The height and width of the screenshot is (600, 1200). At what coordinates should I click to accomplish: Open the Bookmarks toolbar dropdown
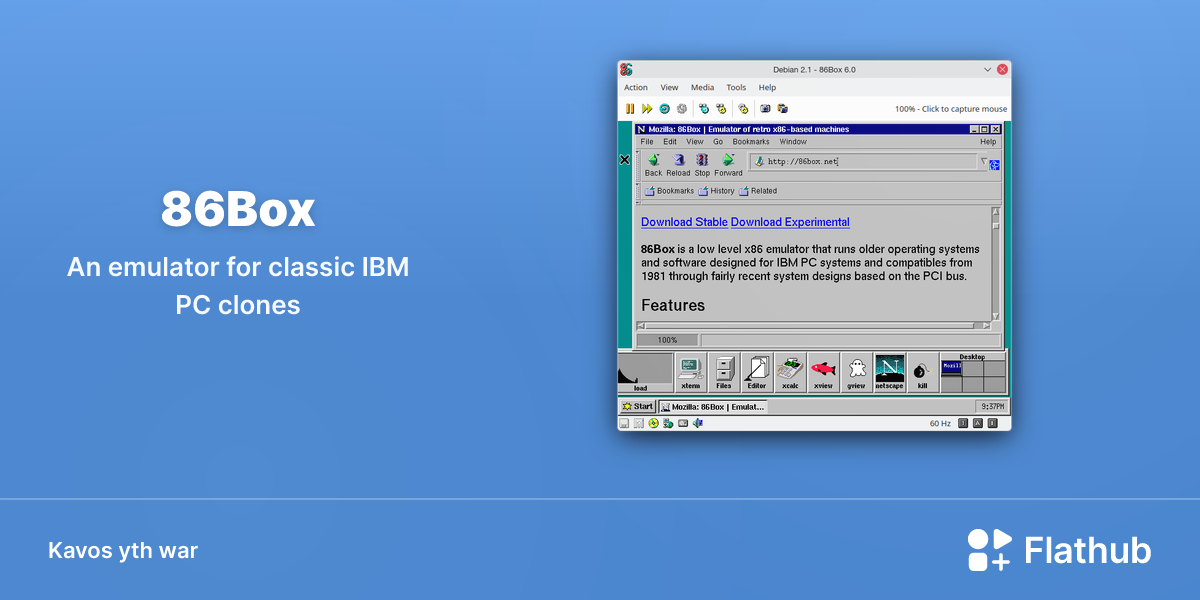(x=669, y=191)
